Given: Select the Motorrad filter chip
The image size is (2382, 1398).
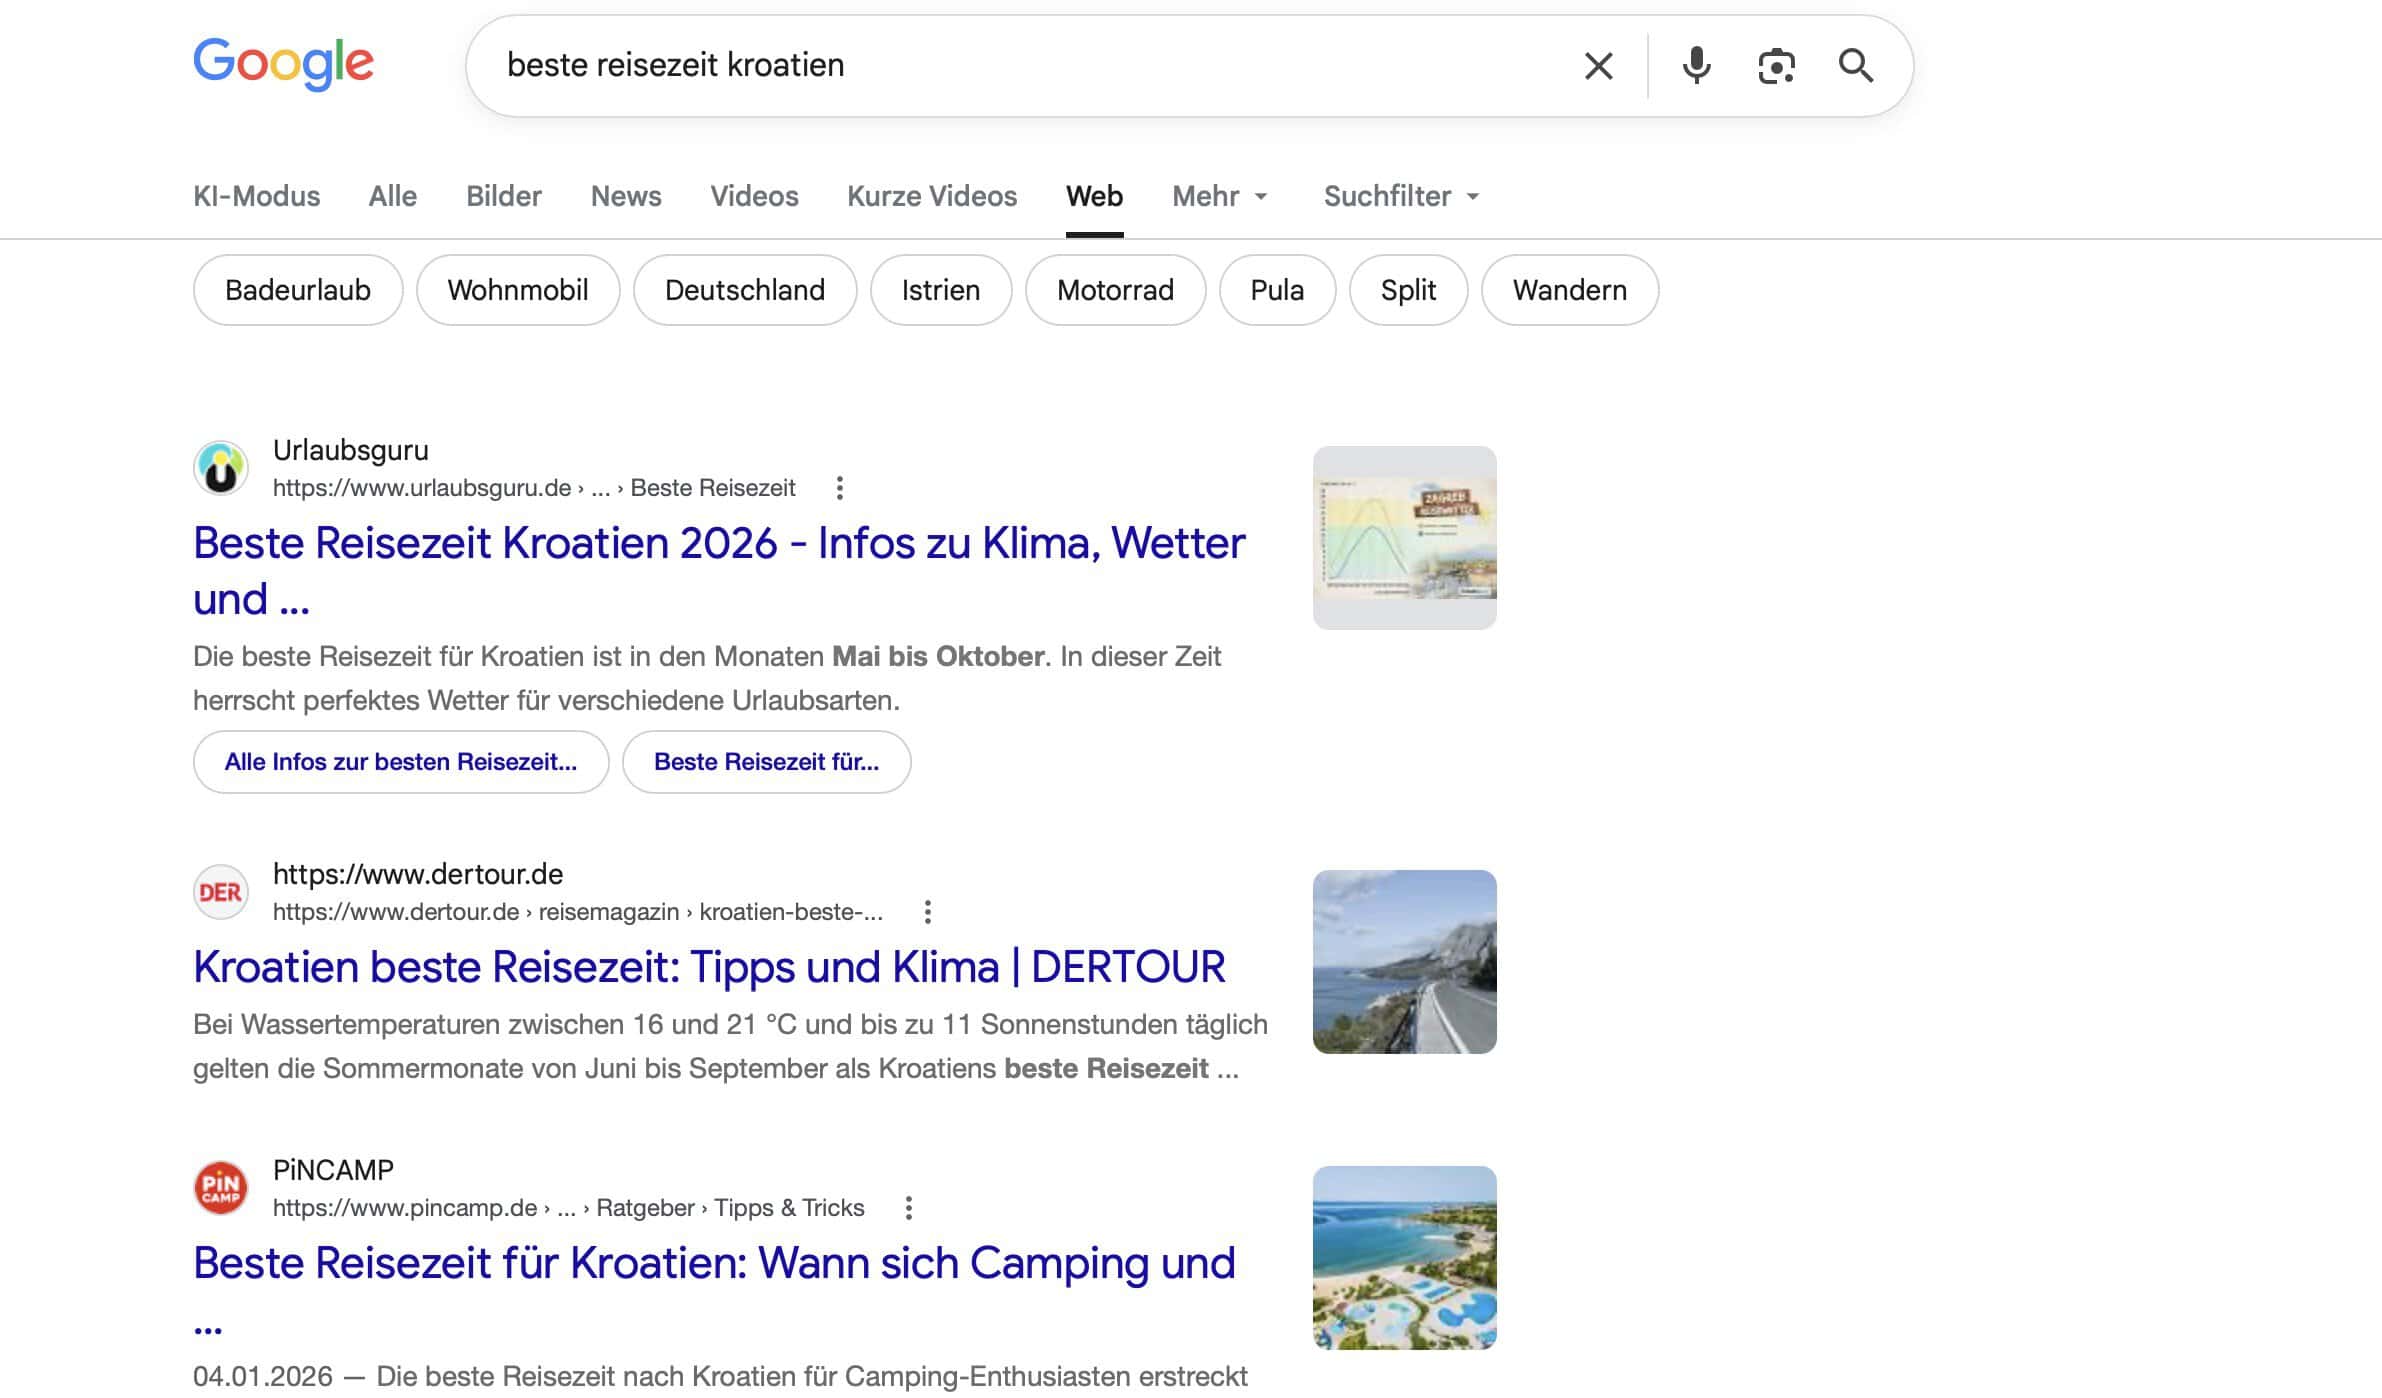Looking at the screenshot, I should click(1115, 290).
